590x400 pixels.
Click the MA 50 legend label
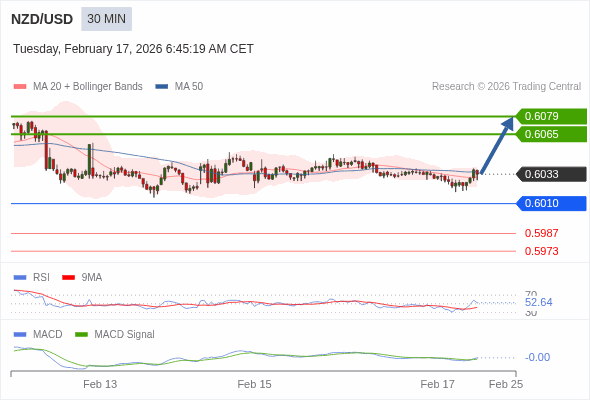pos(189,87)
